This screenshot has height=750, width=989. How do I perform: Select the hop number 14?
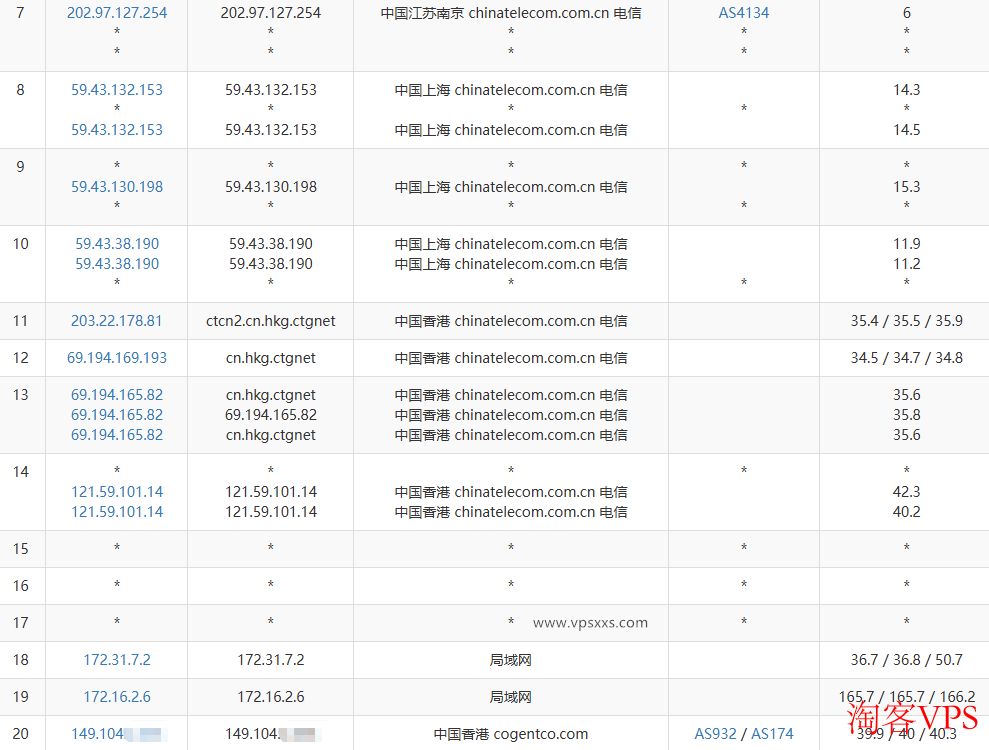click(x=20, y=472)
